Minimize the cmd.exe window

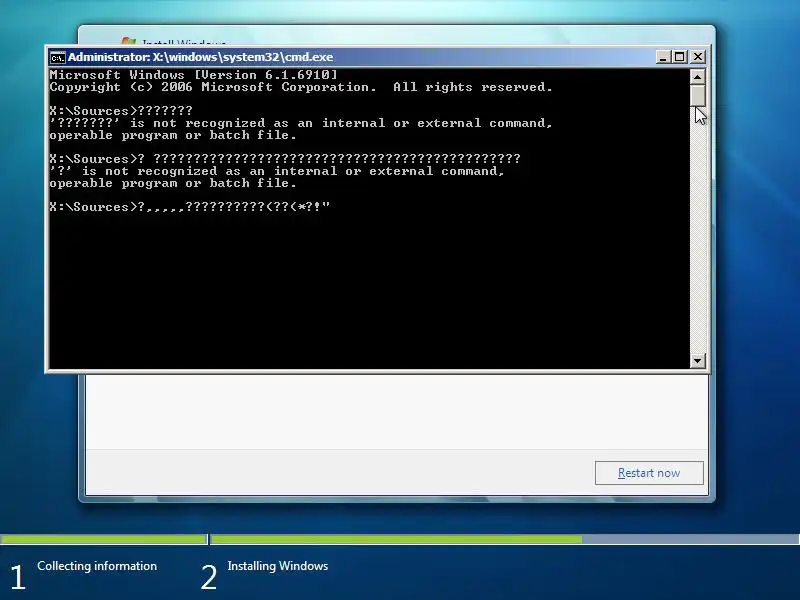pos(663,57)
